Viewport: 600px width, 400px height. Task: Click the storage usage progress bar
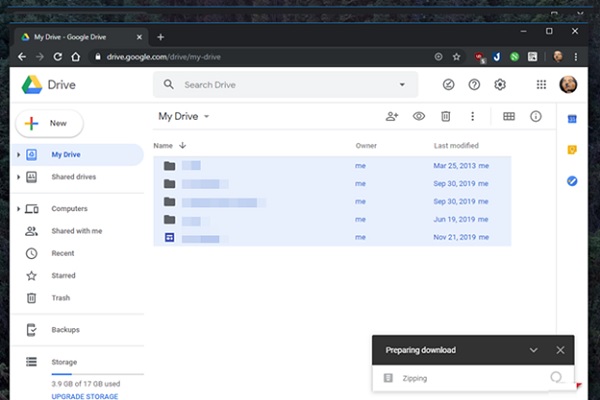pos(98,374)
